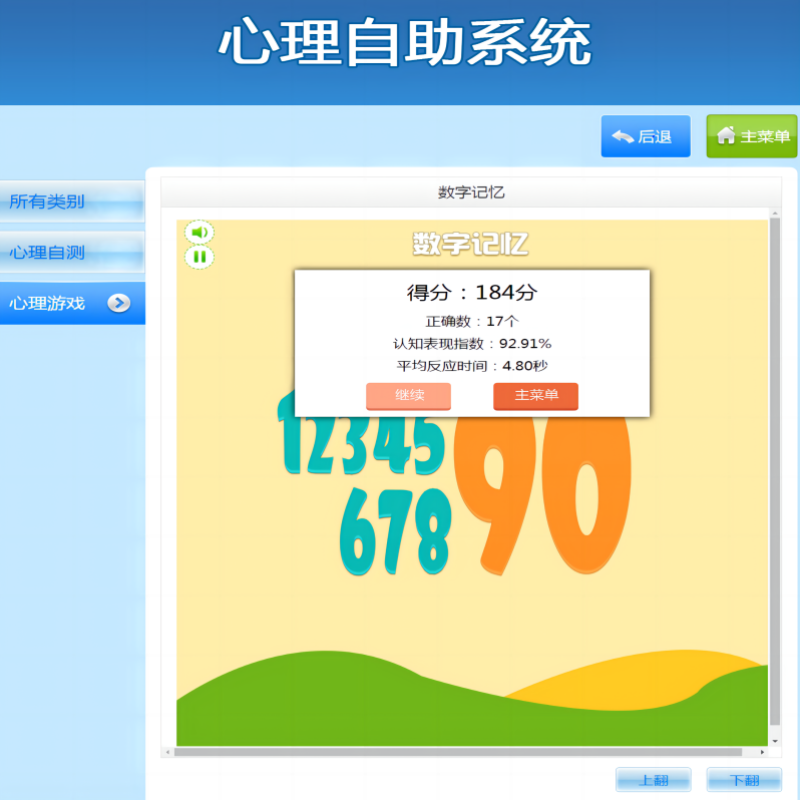Viewport: 800px width, 800px height.
Task: Click the 认知表现指数：92.91% line
Action: 472,344
